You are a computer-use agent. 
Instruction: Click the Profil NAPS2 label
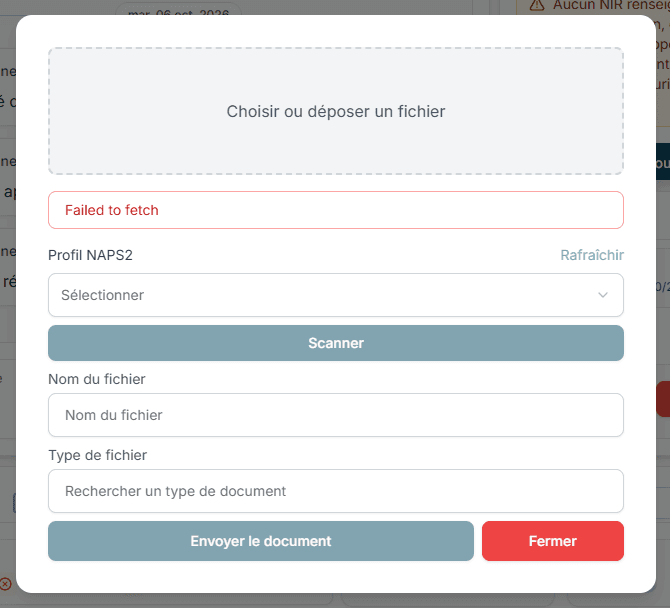pyautogui.click(x=90, y=255)
